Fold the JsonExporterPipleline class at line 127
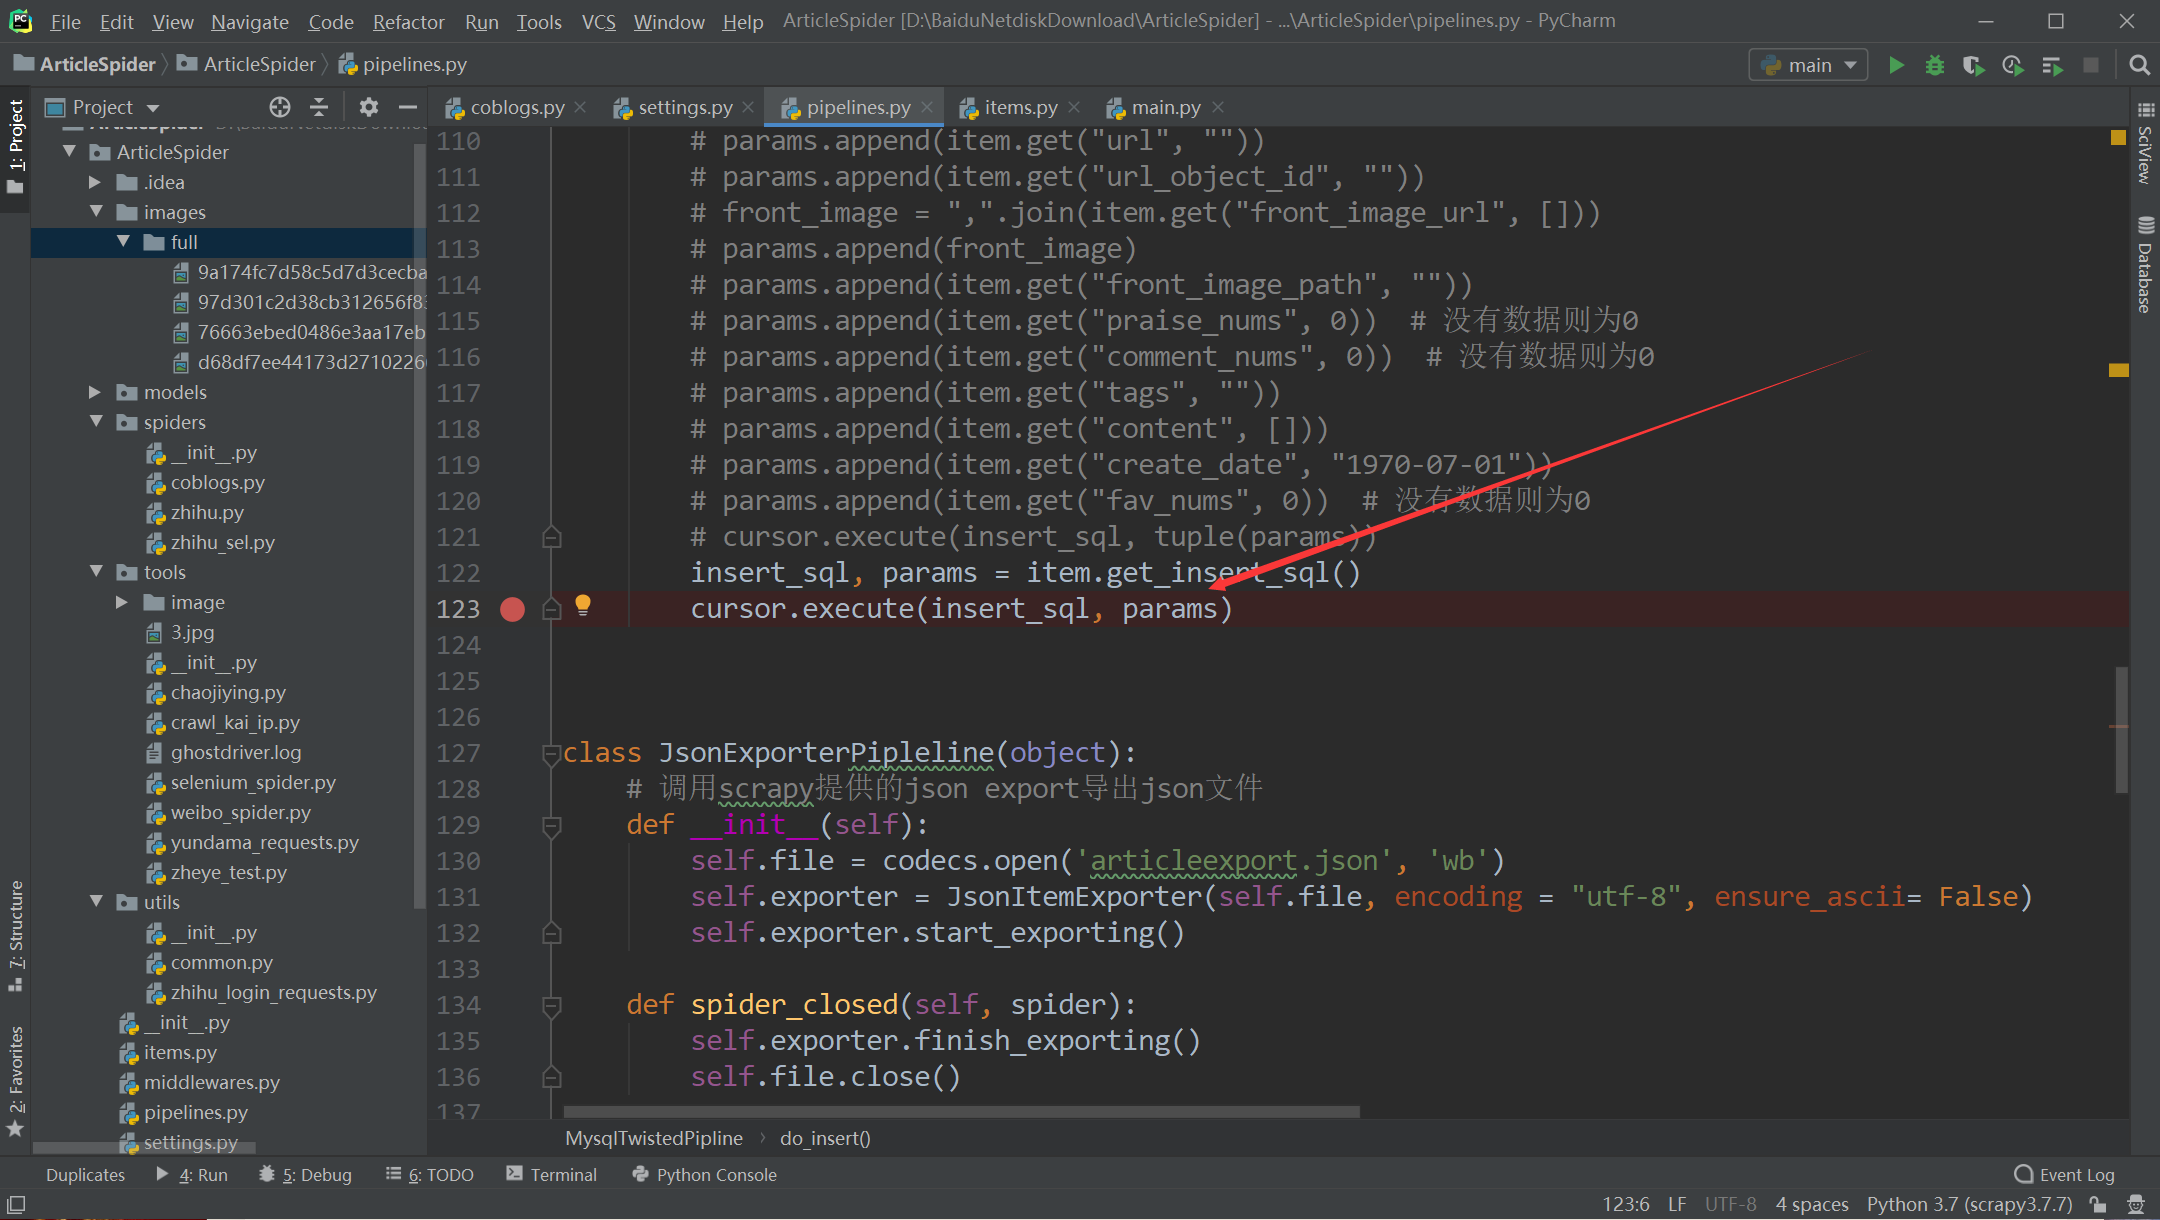2160x1220 pixels. point(551,753)
